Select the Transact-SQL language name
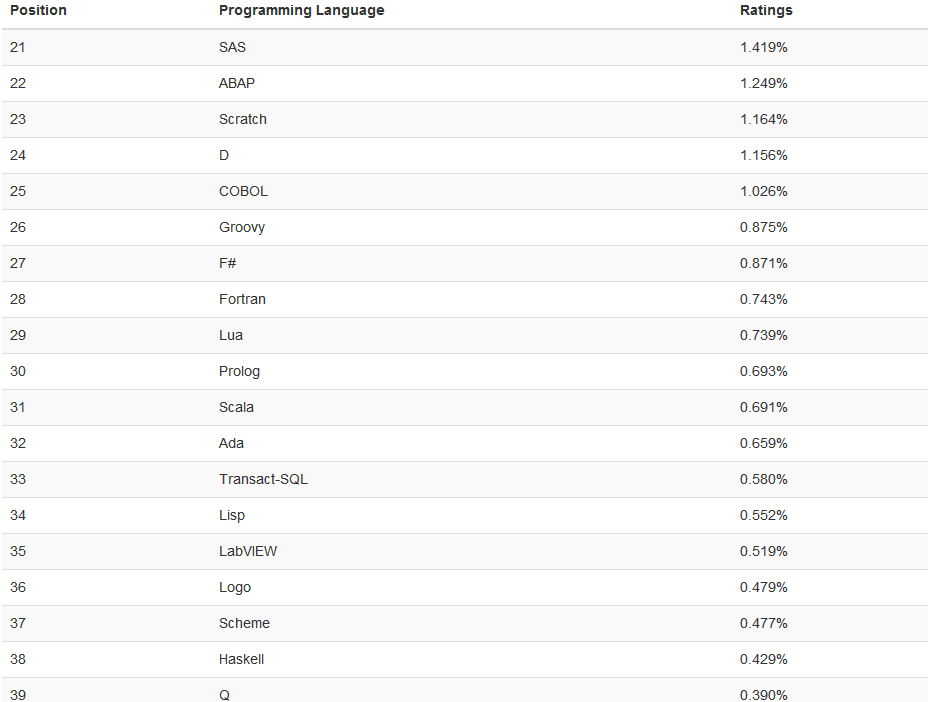 point(263,479)
